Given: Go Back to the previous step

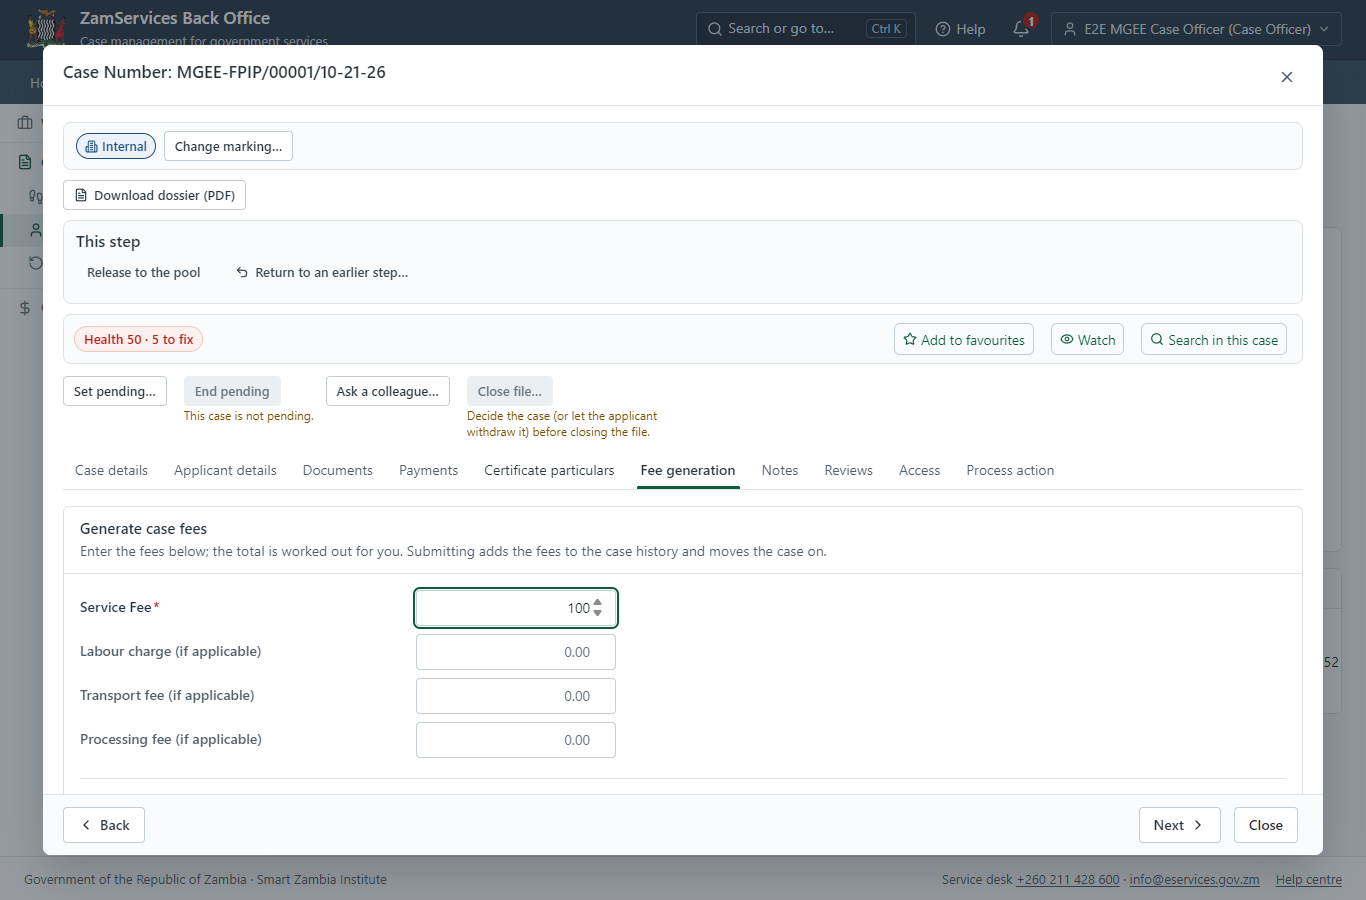Looking at the screenshot, I should pyautogui.click(x=104, y=825).
